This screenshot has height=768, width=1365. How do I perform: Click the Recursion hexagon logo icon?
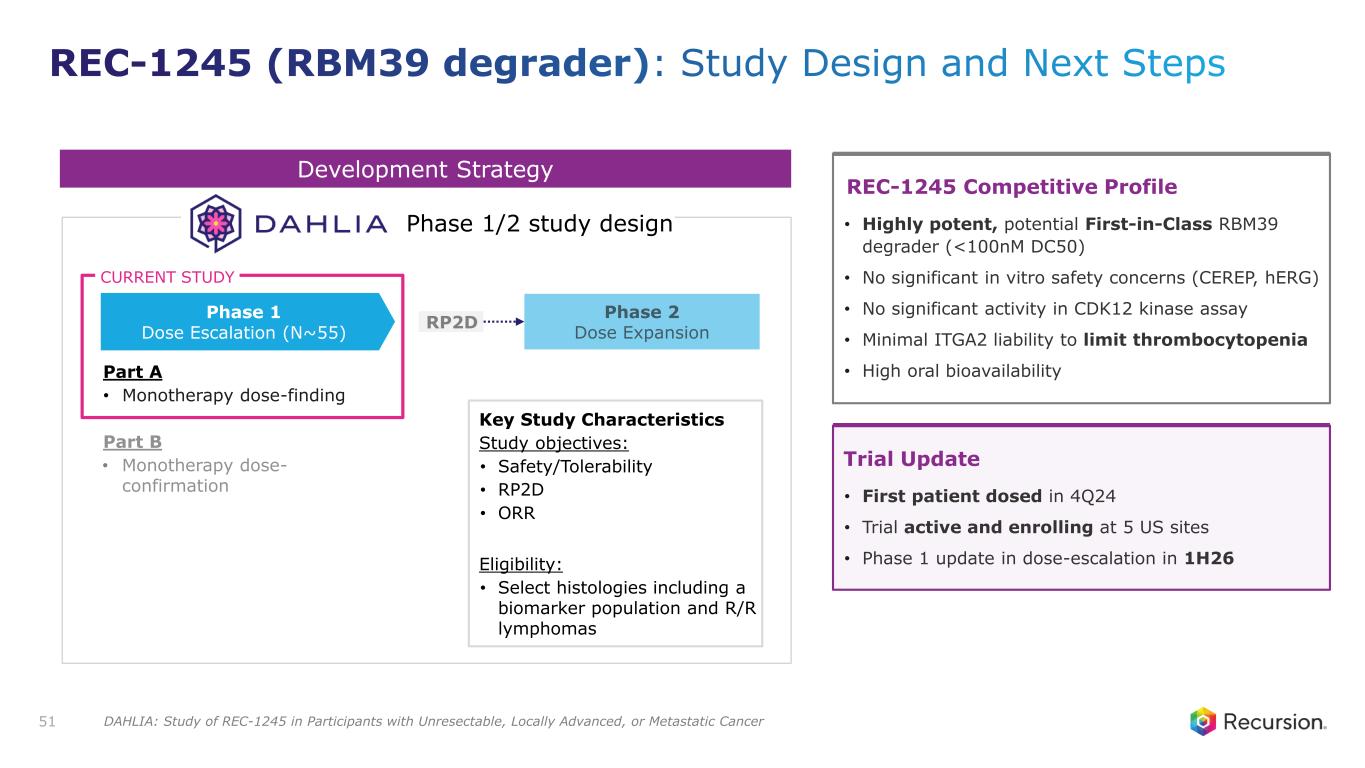click(1203, 721)
